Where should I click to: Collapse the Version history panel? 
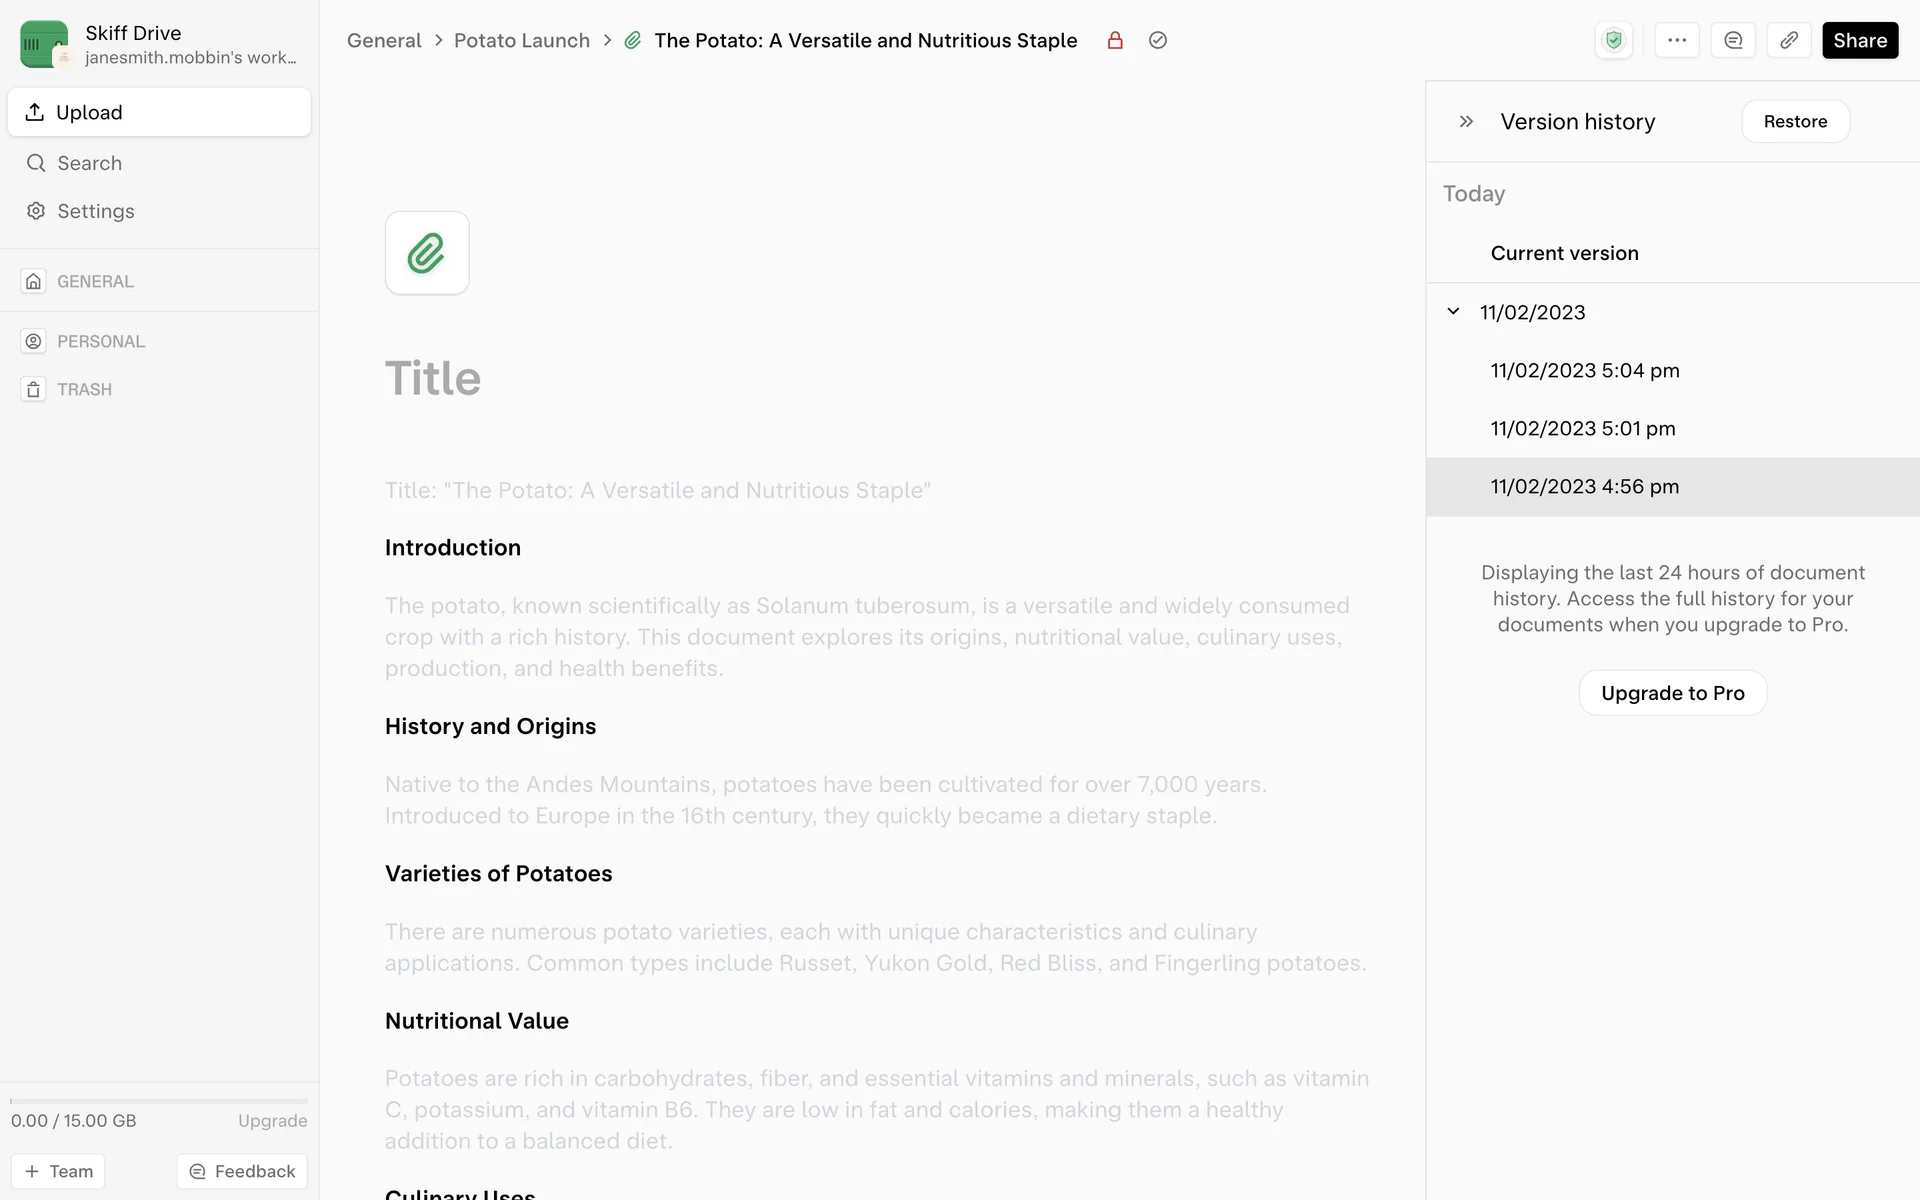click(x=1466, y=122)
